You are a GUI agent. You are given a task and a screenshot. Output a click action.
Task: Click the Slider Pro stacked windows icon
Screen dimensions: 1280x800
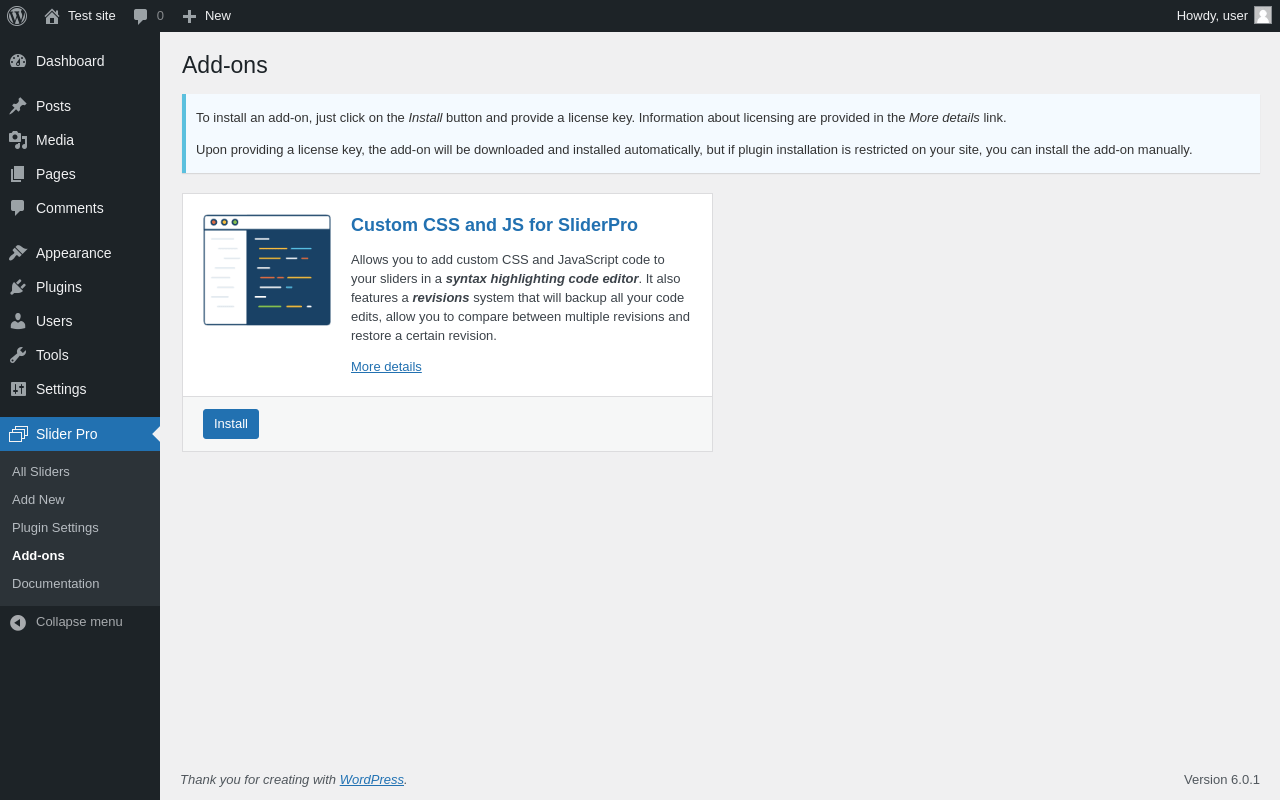[x=18, y=434]
